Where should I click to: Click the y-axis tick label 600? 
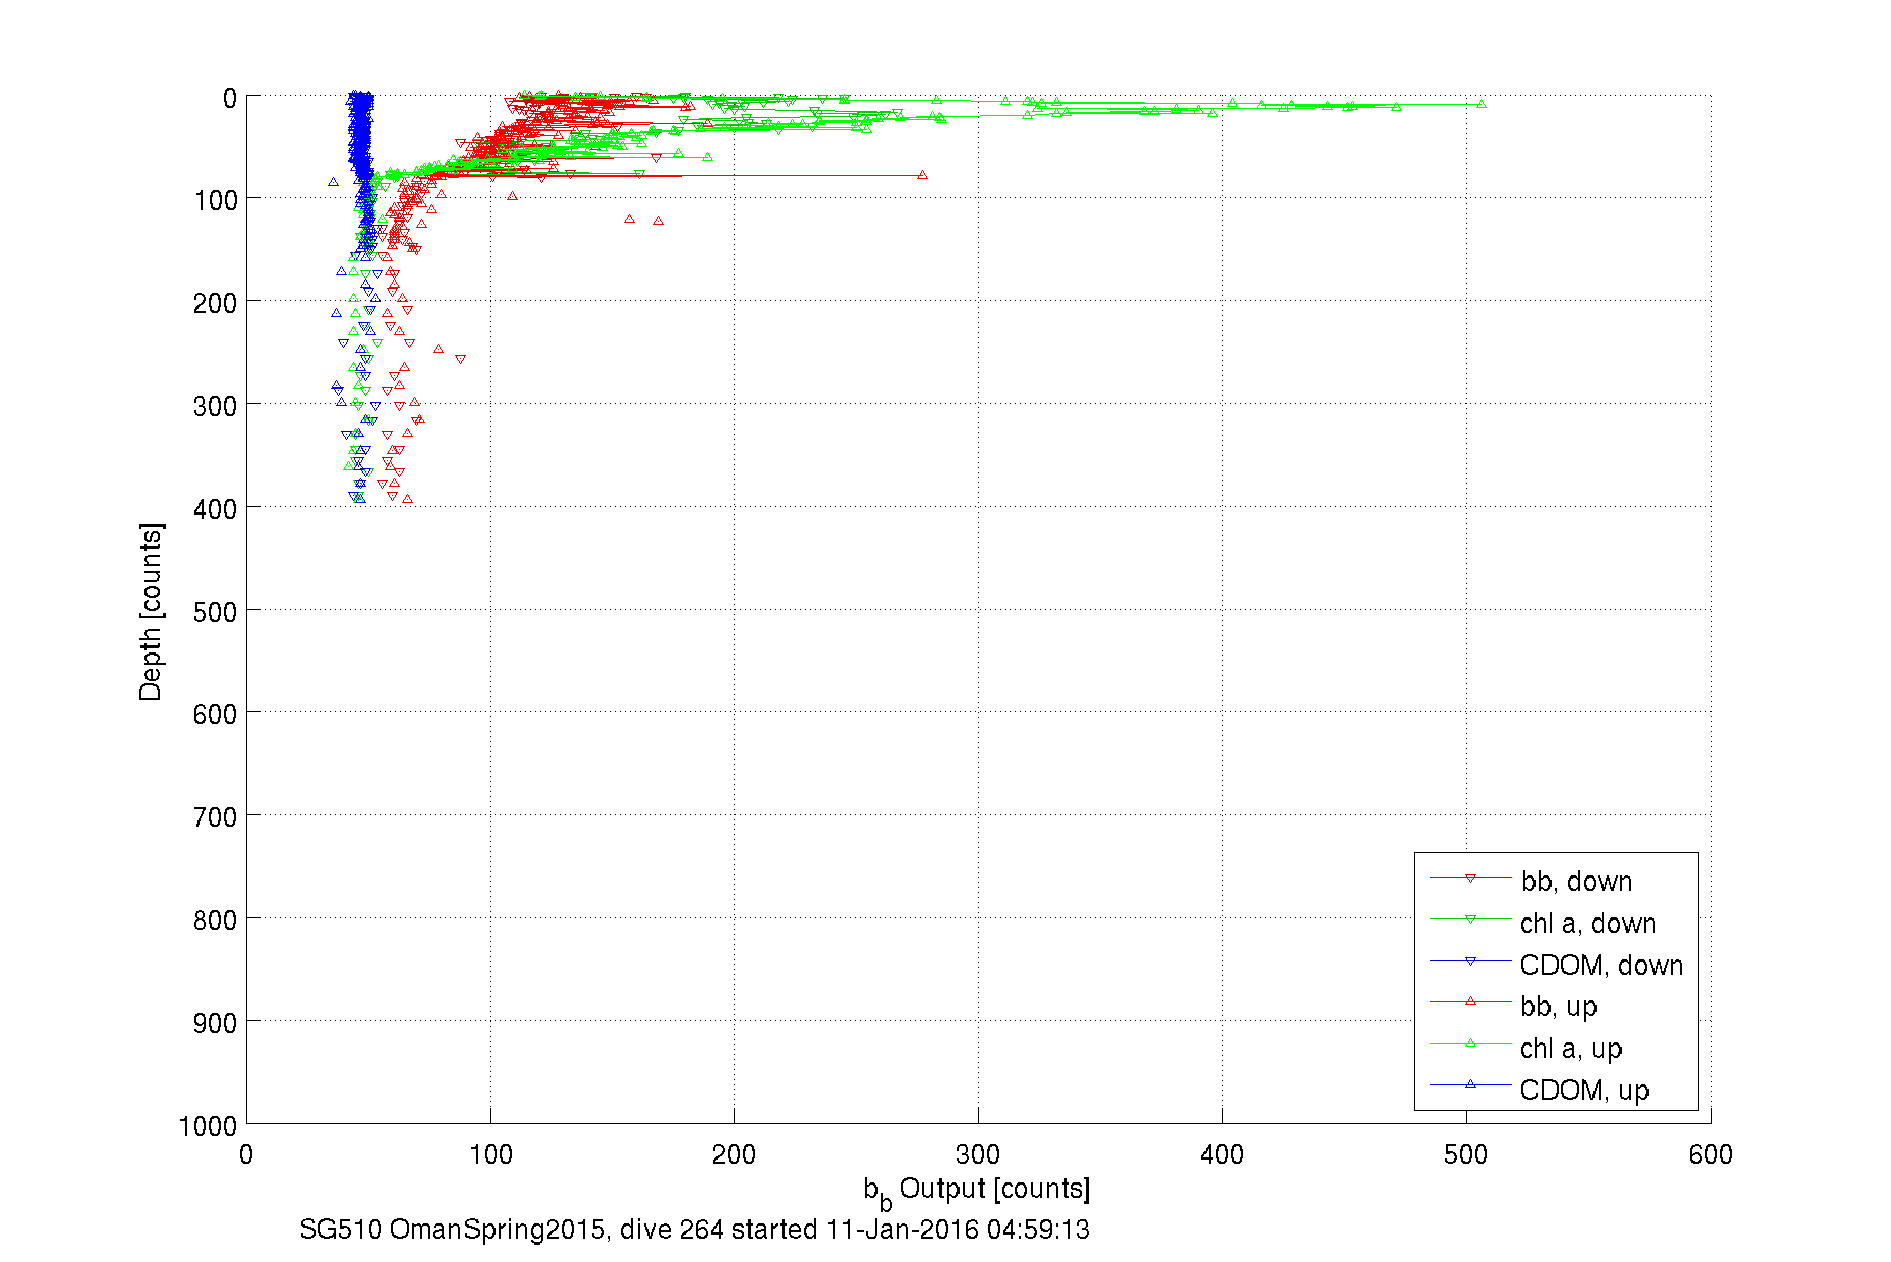coord(215,714)
